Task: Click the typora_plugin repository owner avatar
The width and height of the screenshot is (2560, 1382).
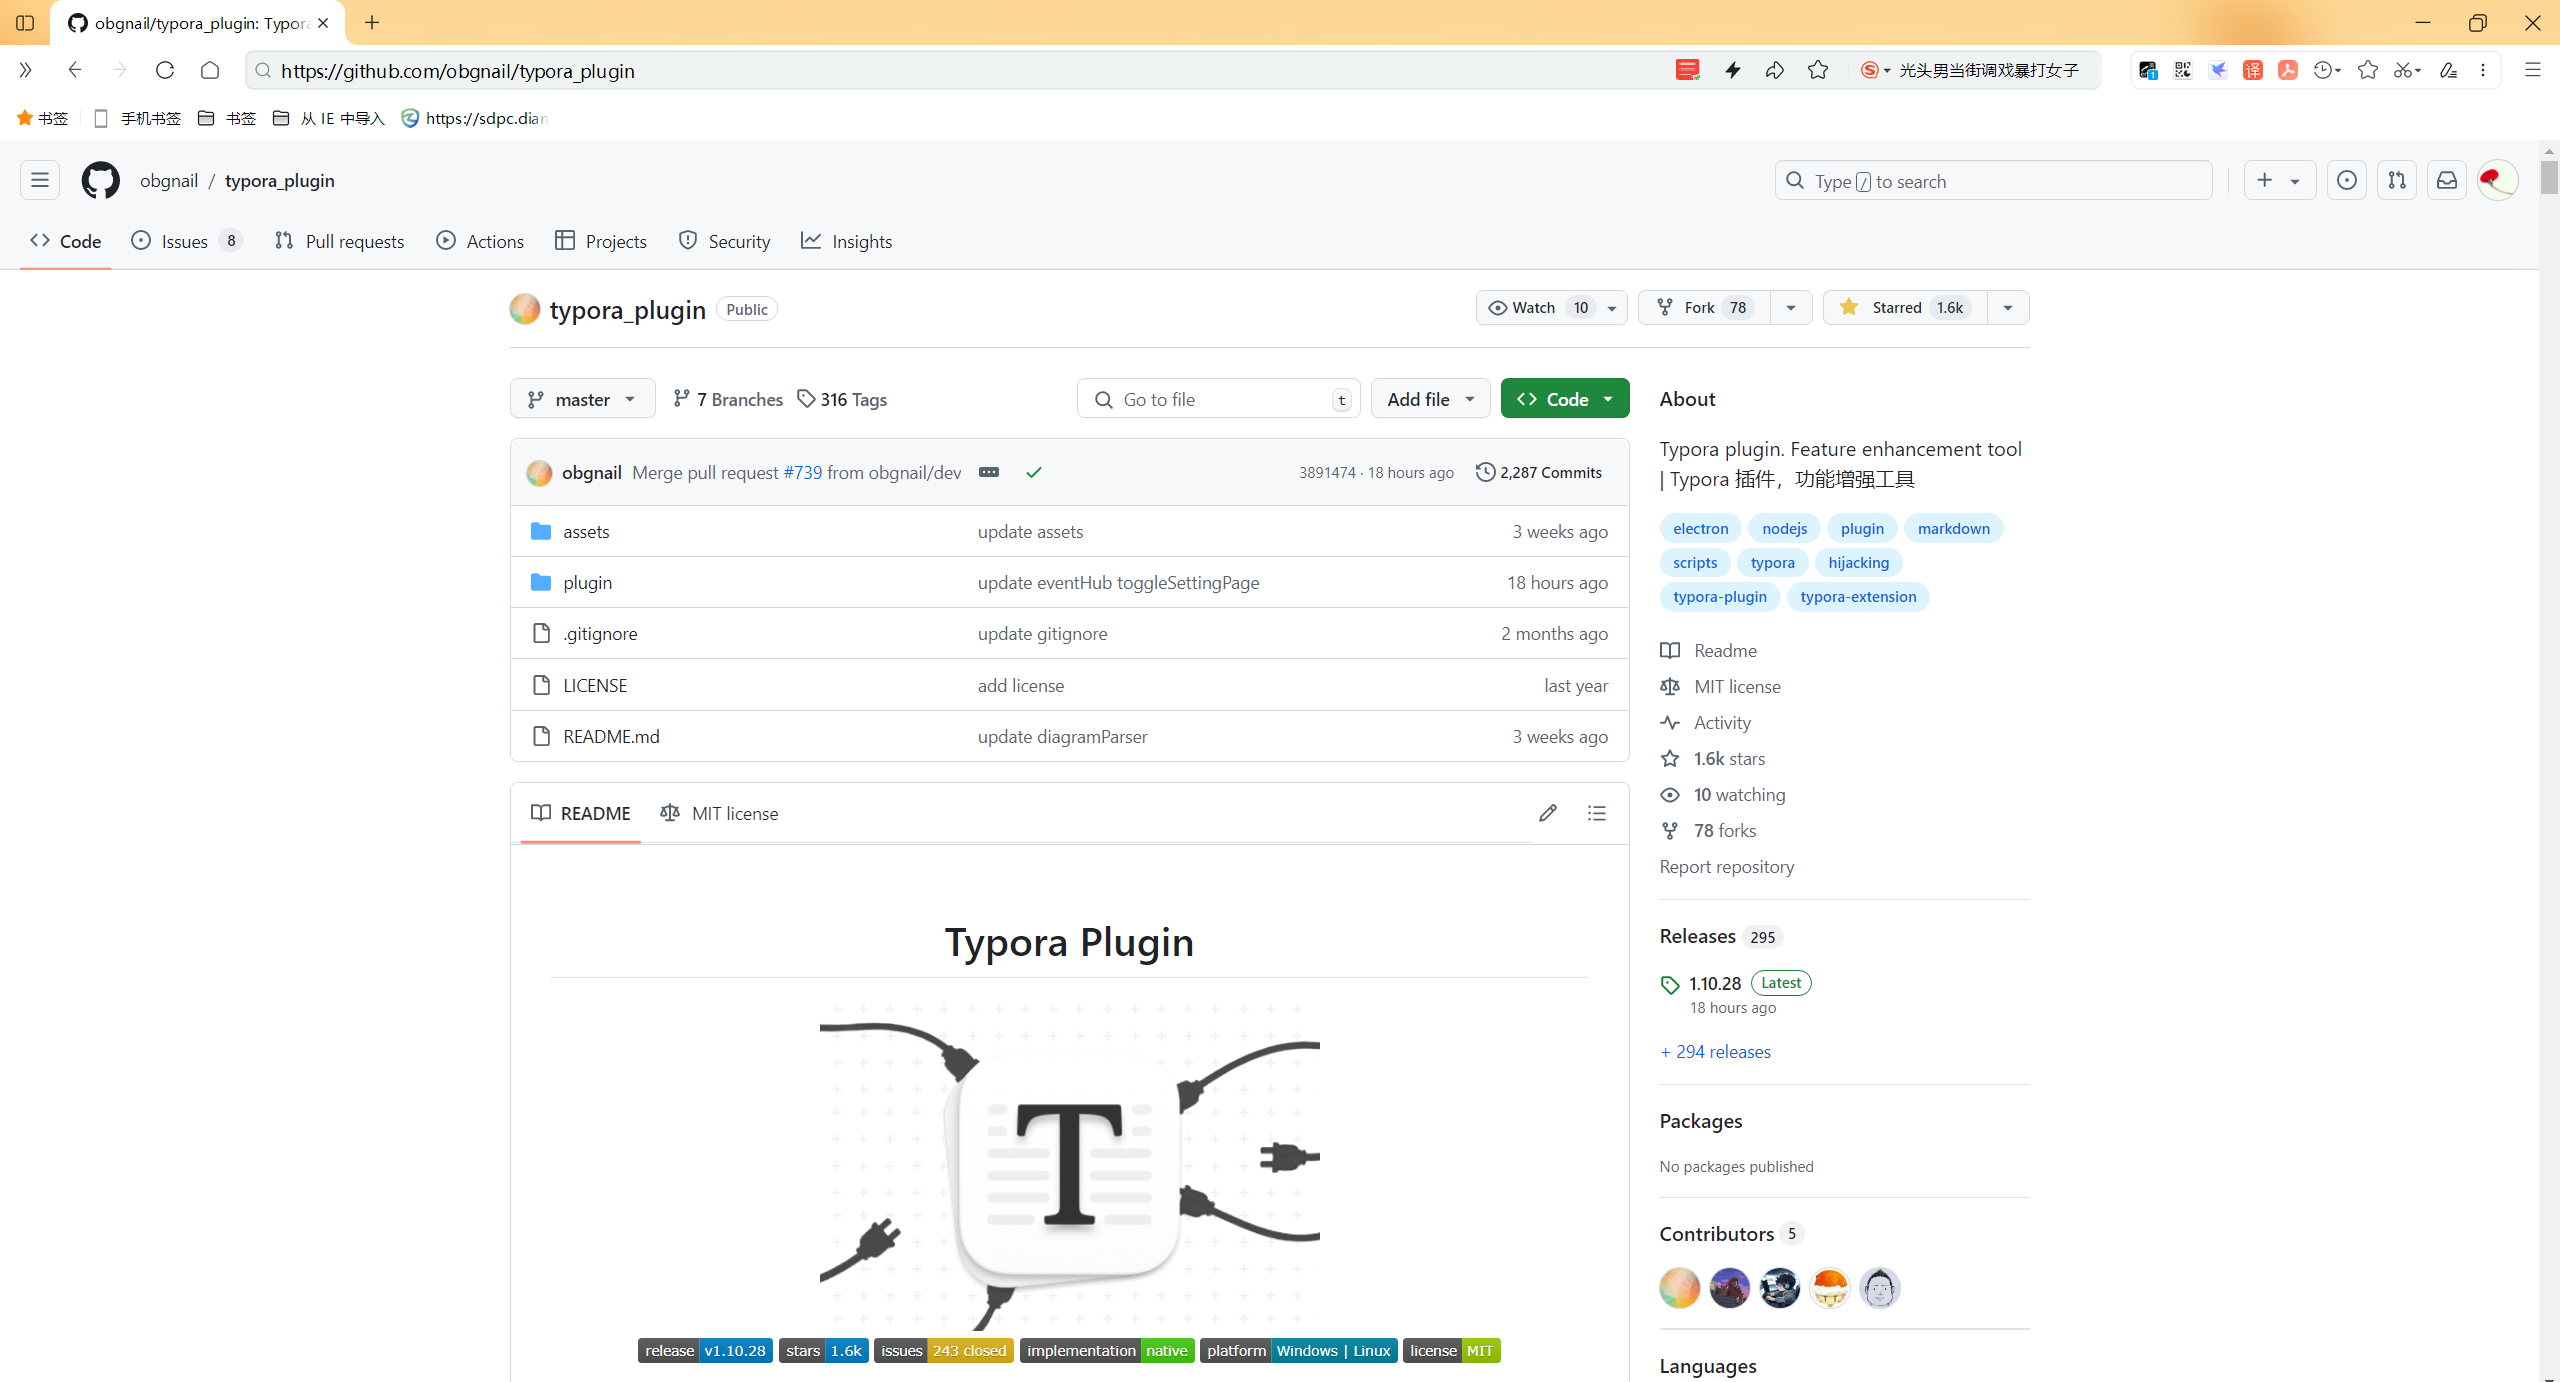Action: click(x=525, y=309)
